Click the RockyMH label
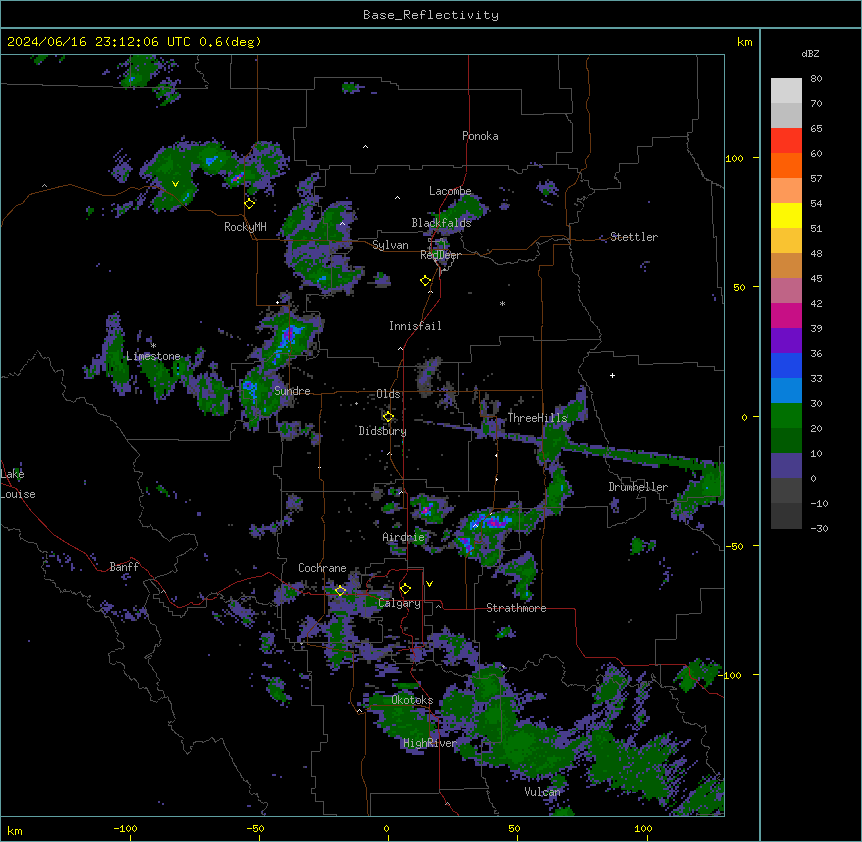This screenshot has height=842, width=862. [x=245, y=227]
